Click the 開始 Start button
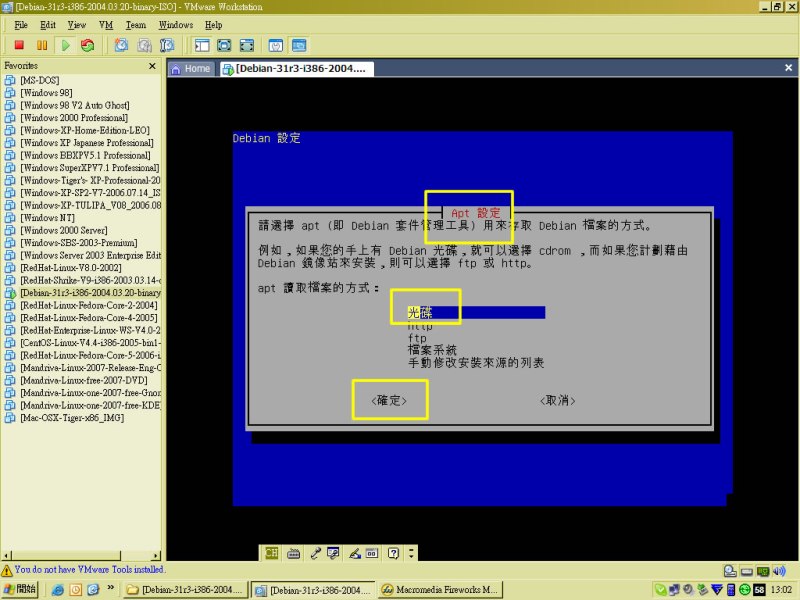Screen dimensions: 800x600 point(20,589)
